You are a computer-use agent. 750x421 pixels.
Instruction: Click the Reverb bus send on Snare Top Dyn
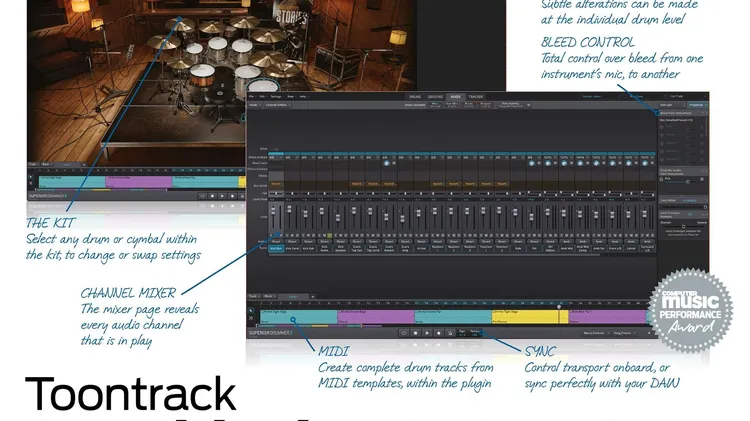357,184
